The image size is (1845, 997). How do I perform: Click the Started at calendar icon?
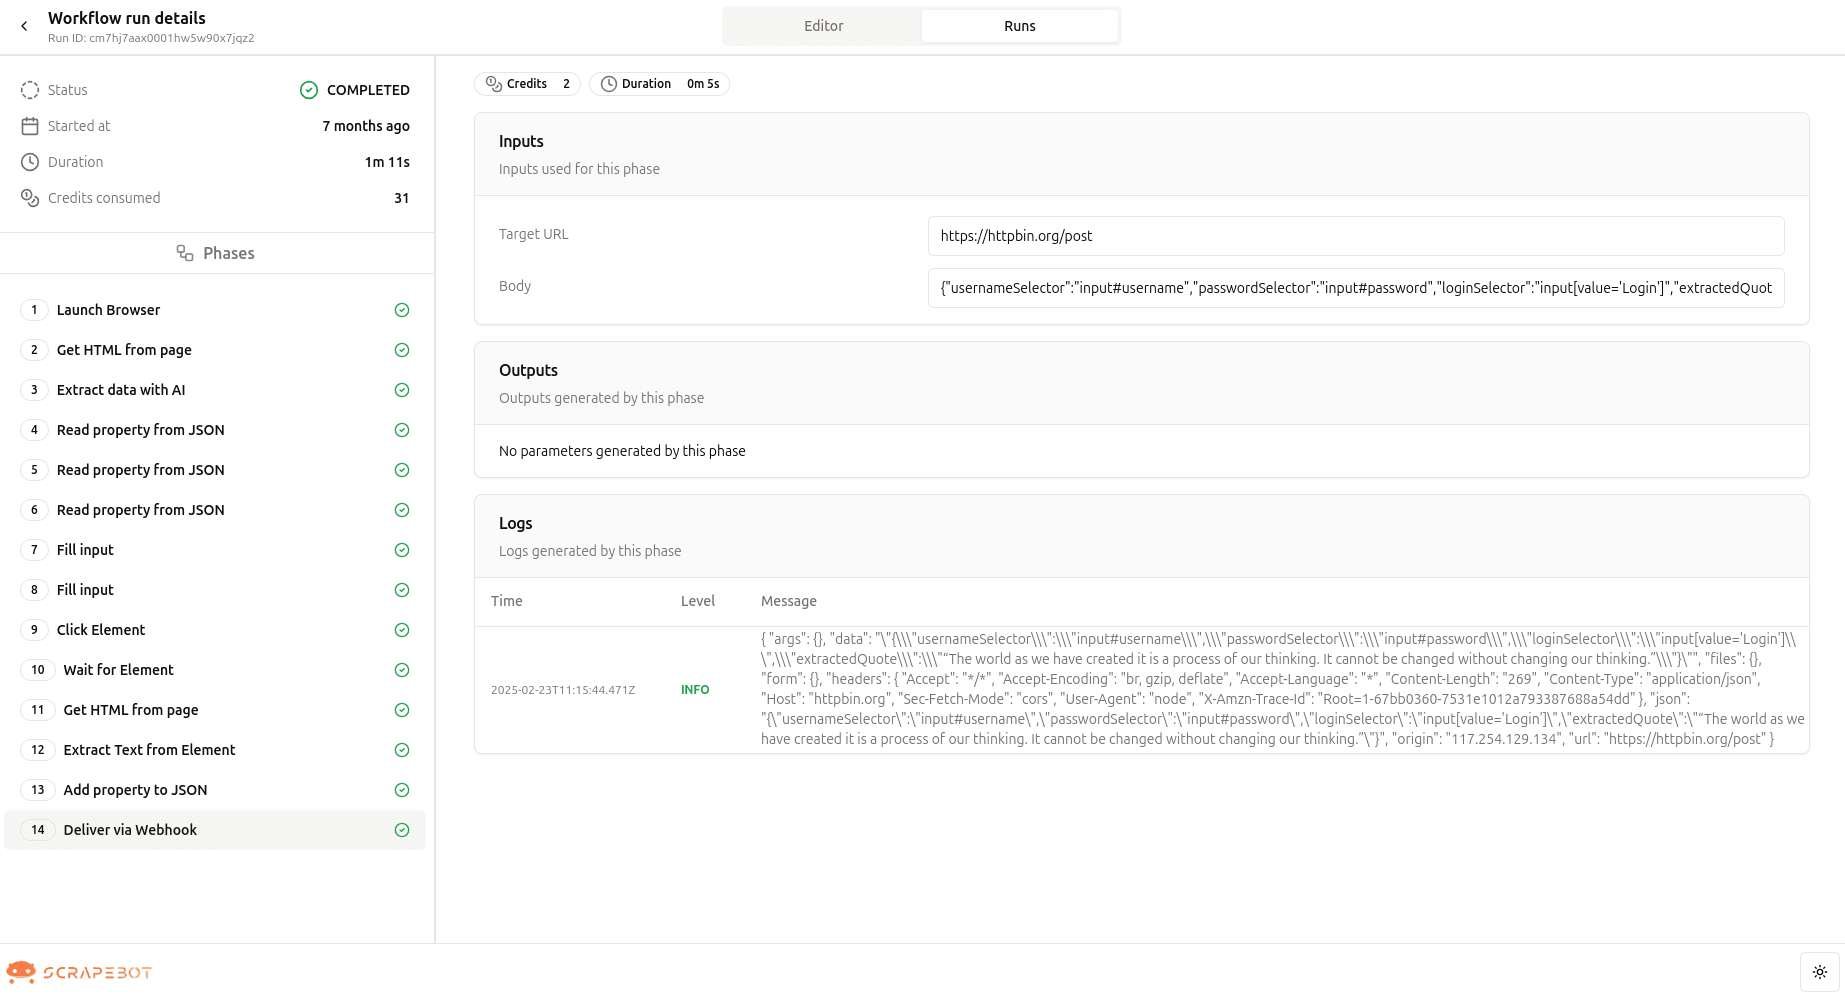pos(30,126)
